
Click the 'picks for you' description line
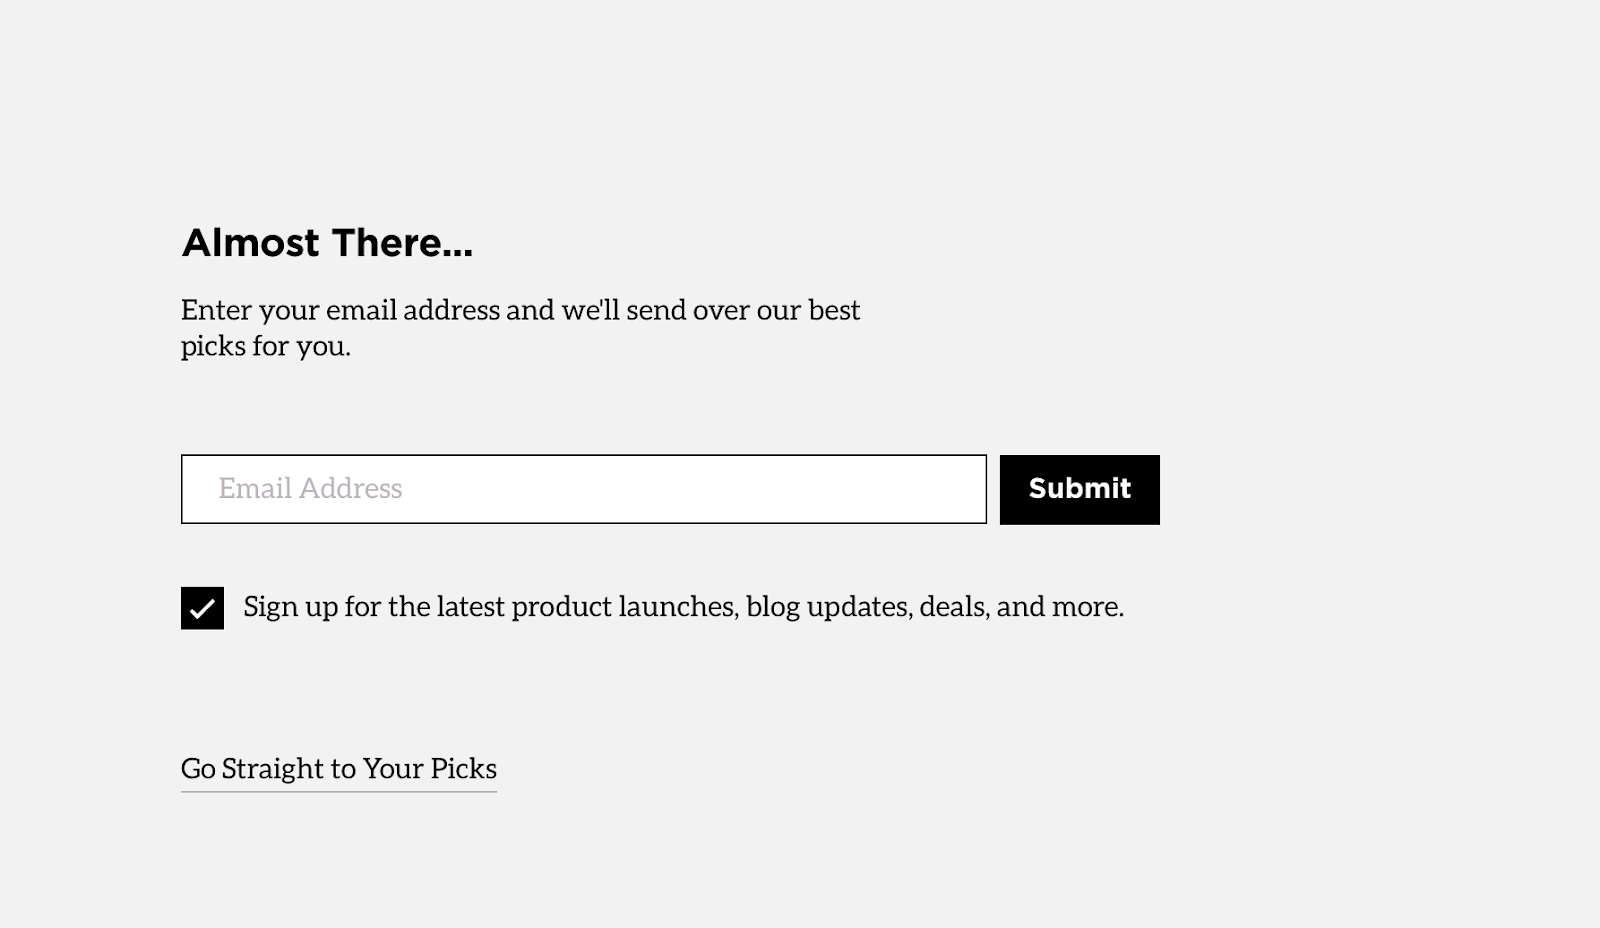[x=266, y=347]
